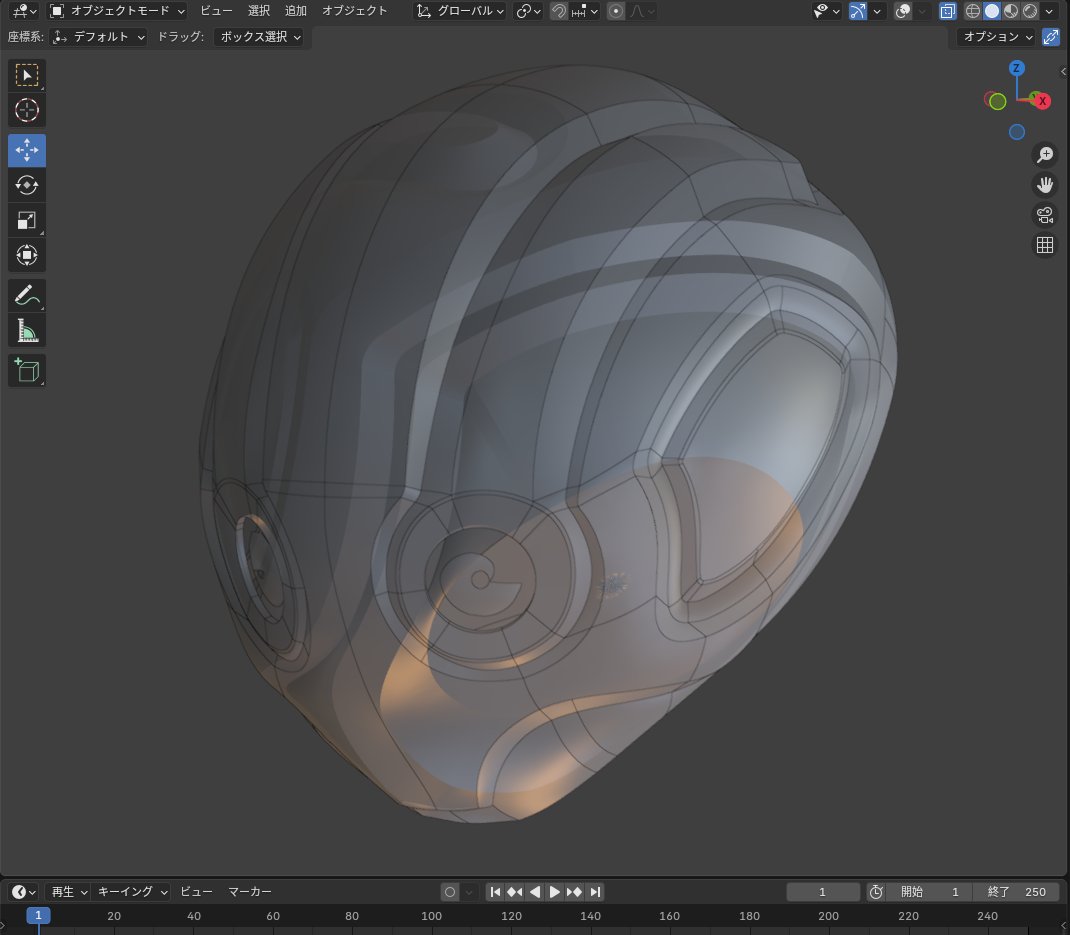Open the timeline editor type menu
Viewport: 1070px width, 935px height.
tap(23, 891)
